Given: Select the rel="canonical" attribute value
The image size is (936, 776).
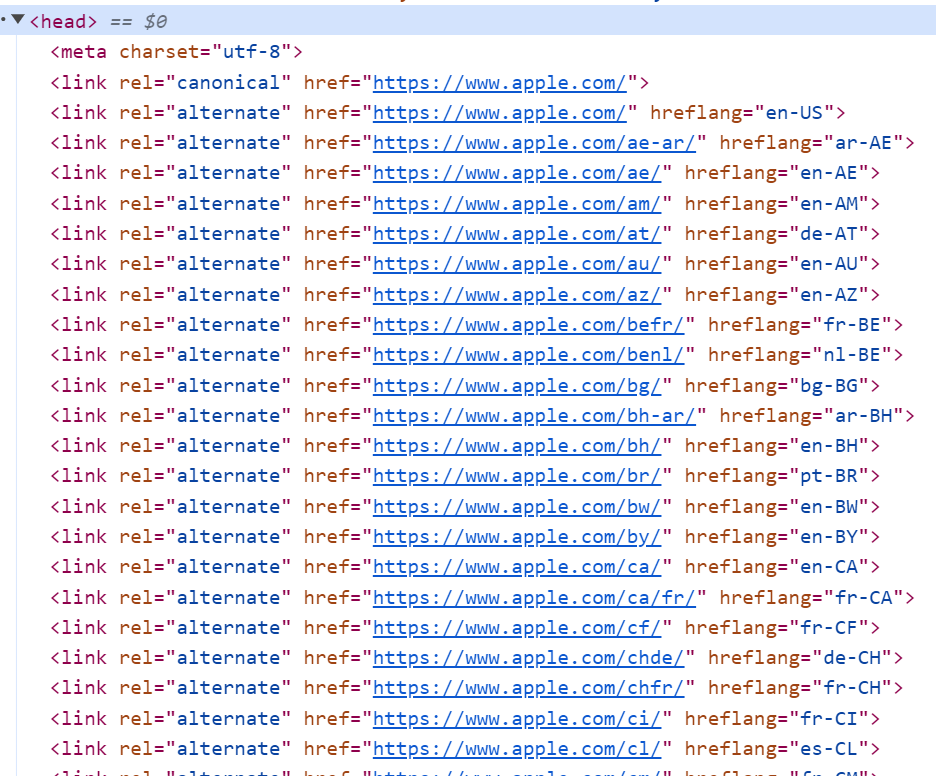Looking at the screenshot, I should [228, 82].
